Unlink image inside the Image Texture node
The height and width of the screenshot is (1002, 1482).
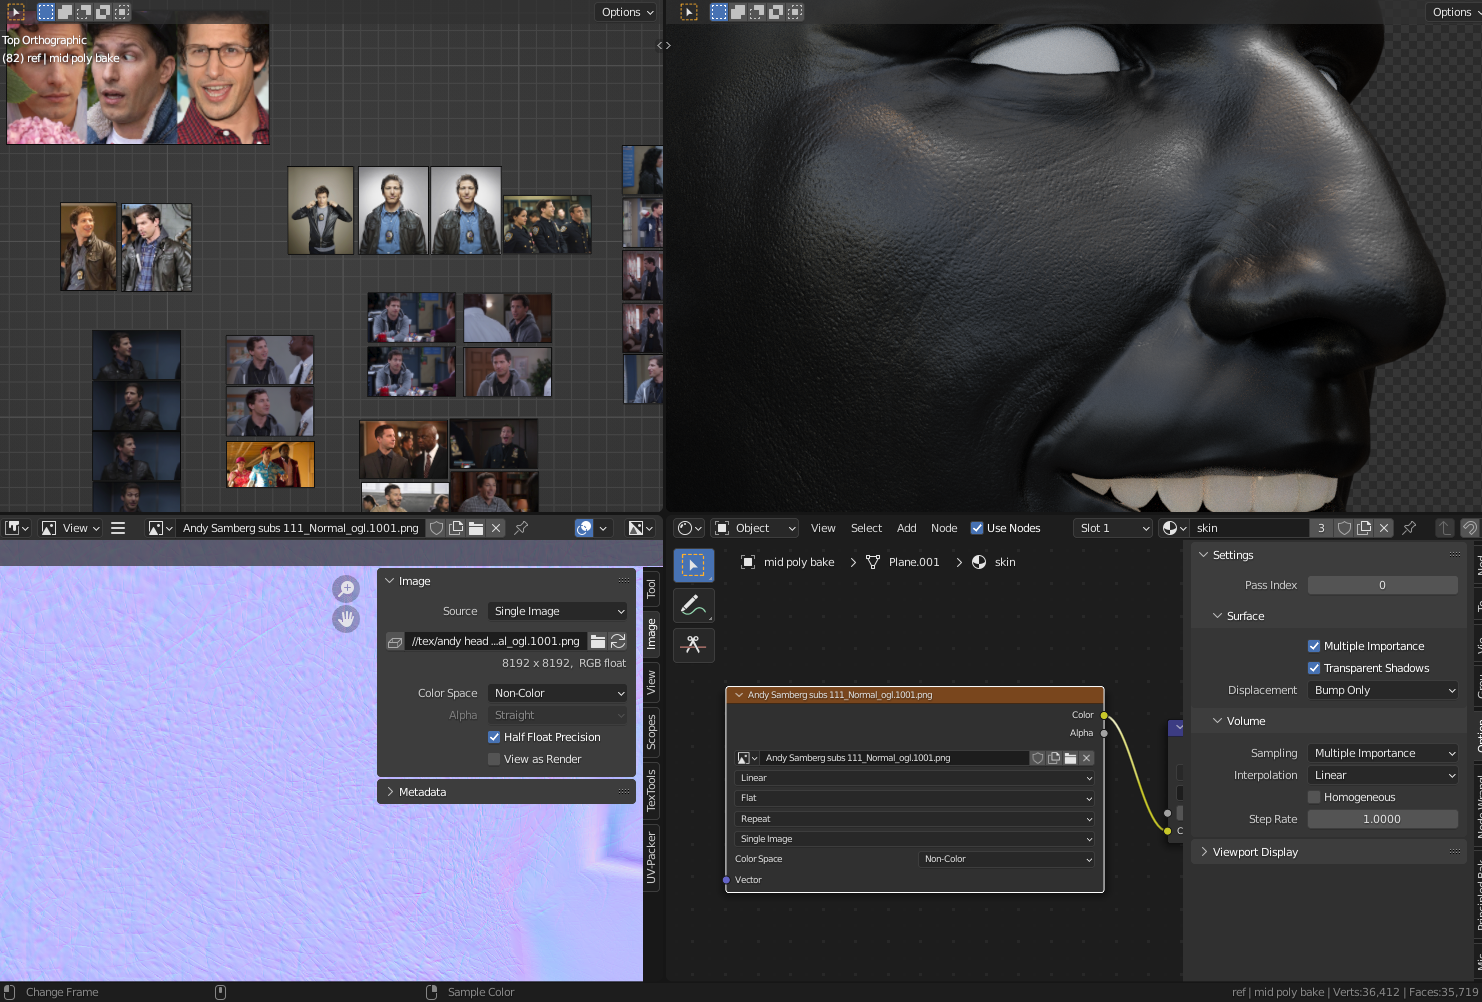tap(1087, 758)
